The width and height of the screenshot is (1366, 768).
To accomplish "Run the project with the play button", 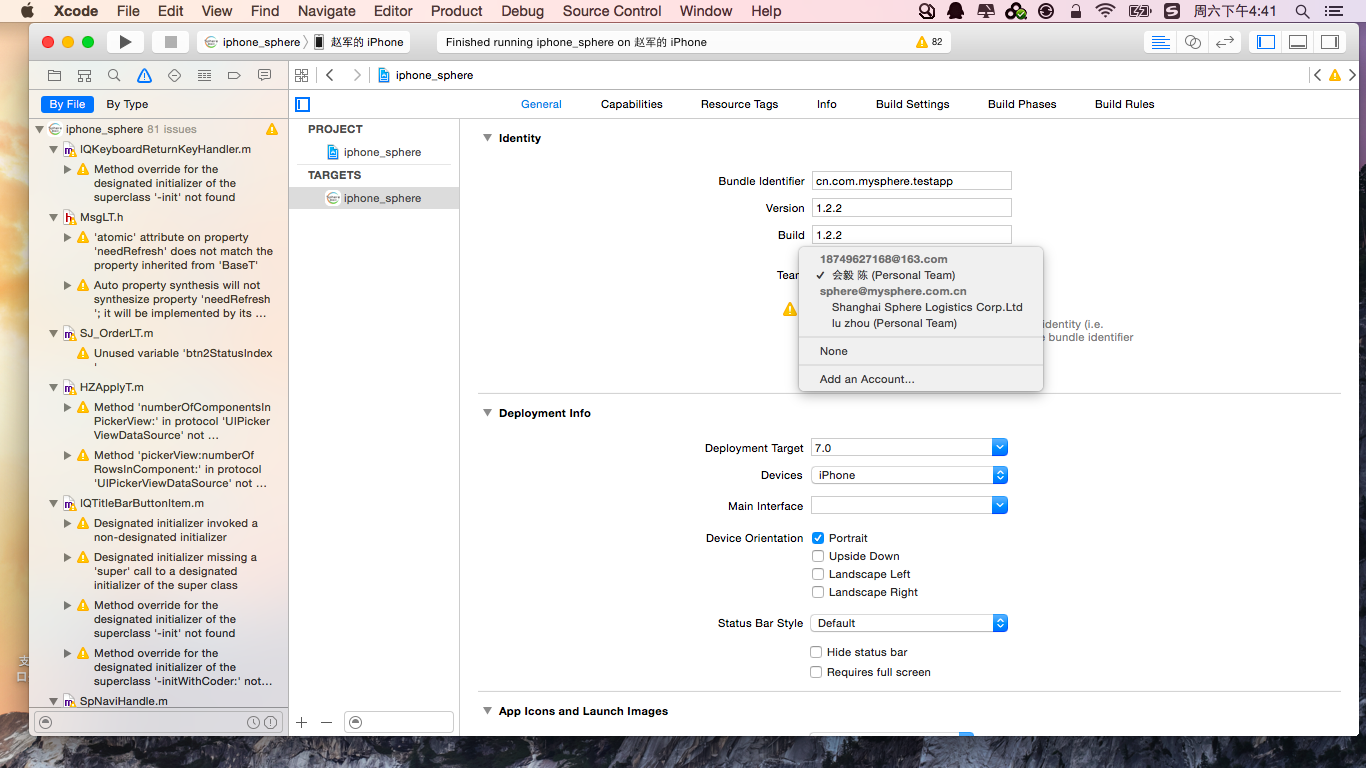I will click(x=125, y=42).
